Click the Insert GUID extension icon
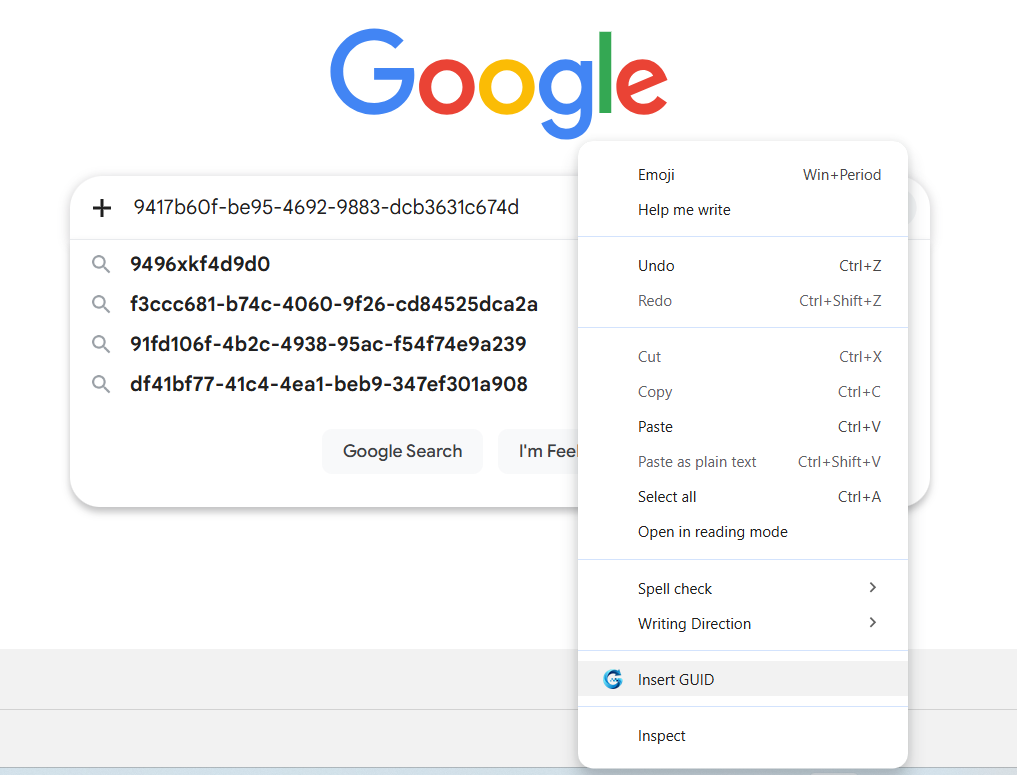 (x=613, y=679)
